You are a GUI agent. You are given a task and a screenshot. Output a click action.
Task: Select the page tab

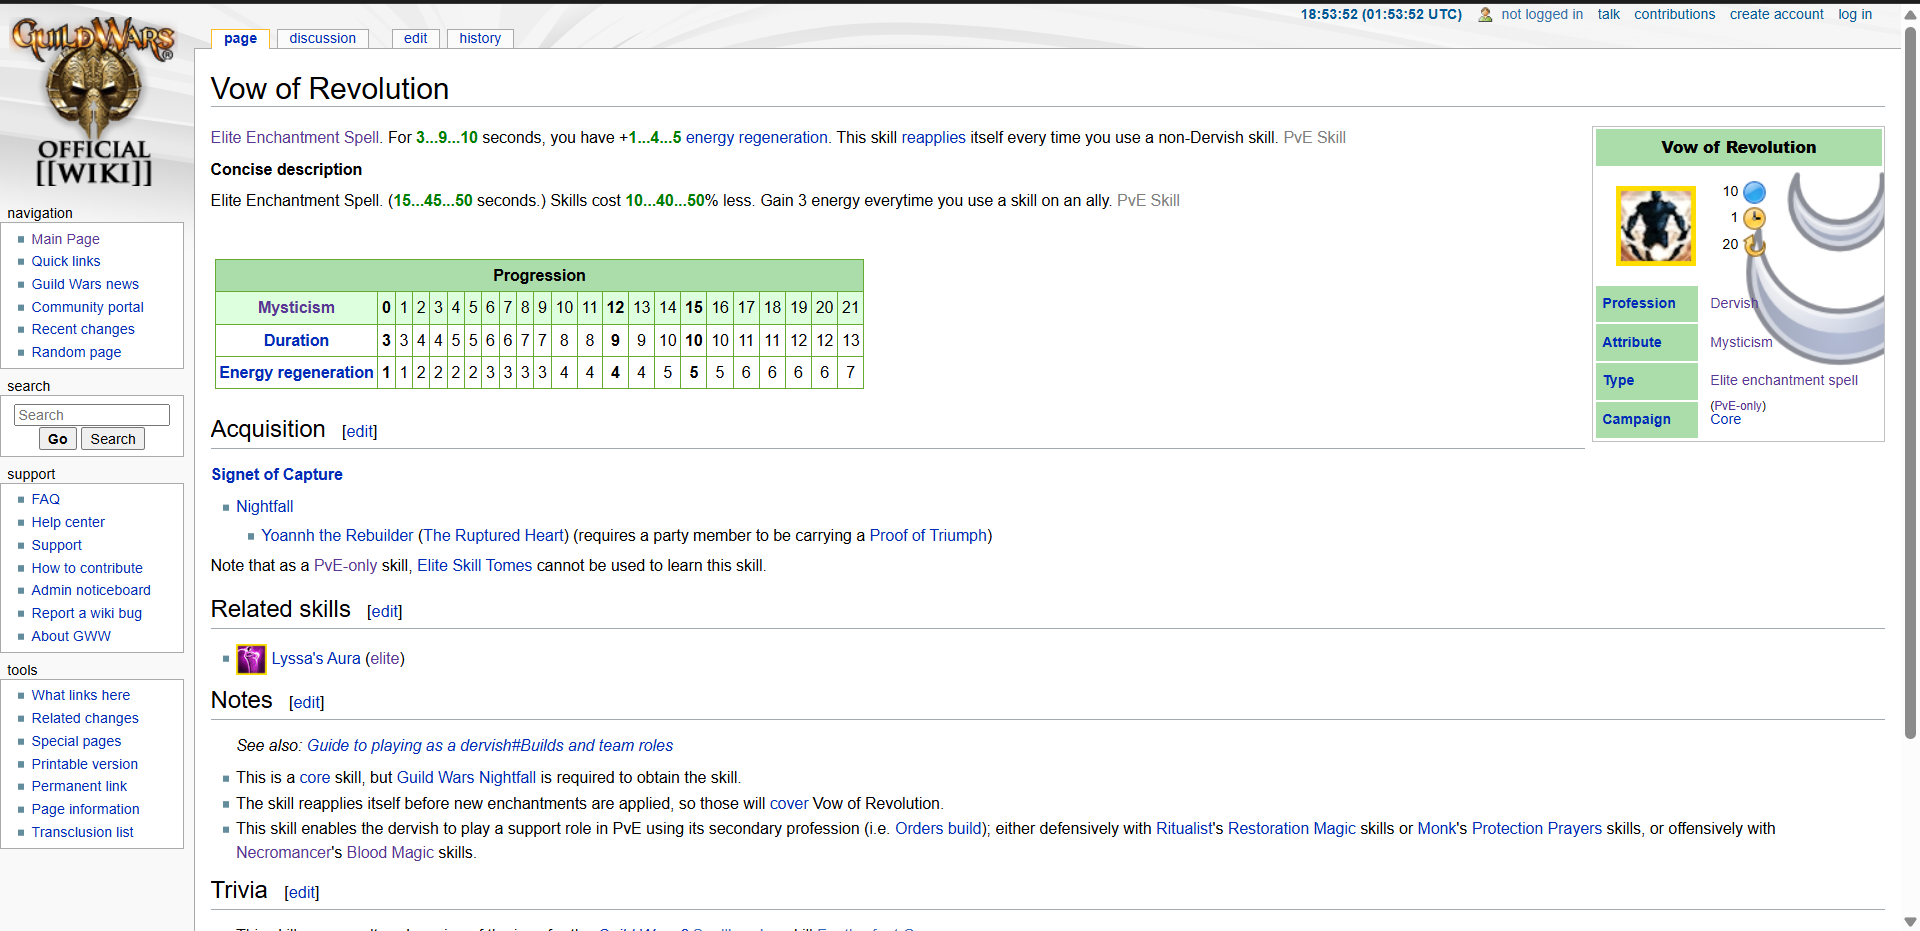point(240,38)
